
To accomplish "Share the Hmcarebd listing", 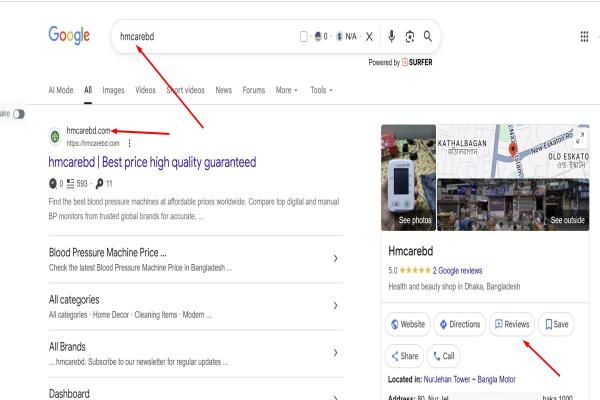I will [404, 356].
